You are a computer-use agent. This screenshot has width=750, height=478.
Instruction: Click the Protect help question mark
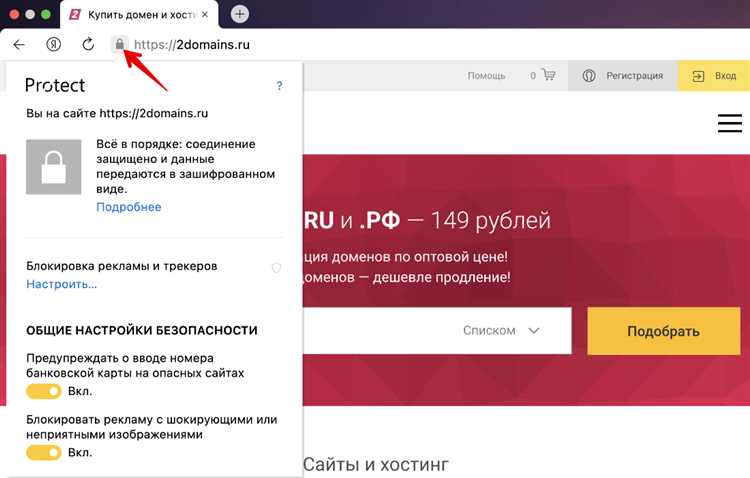[x=280, y=87]
